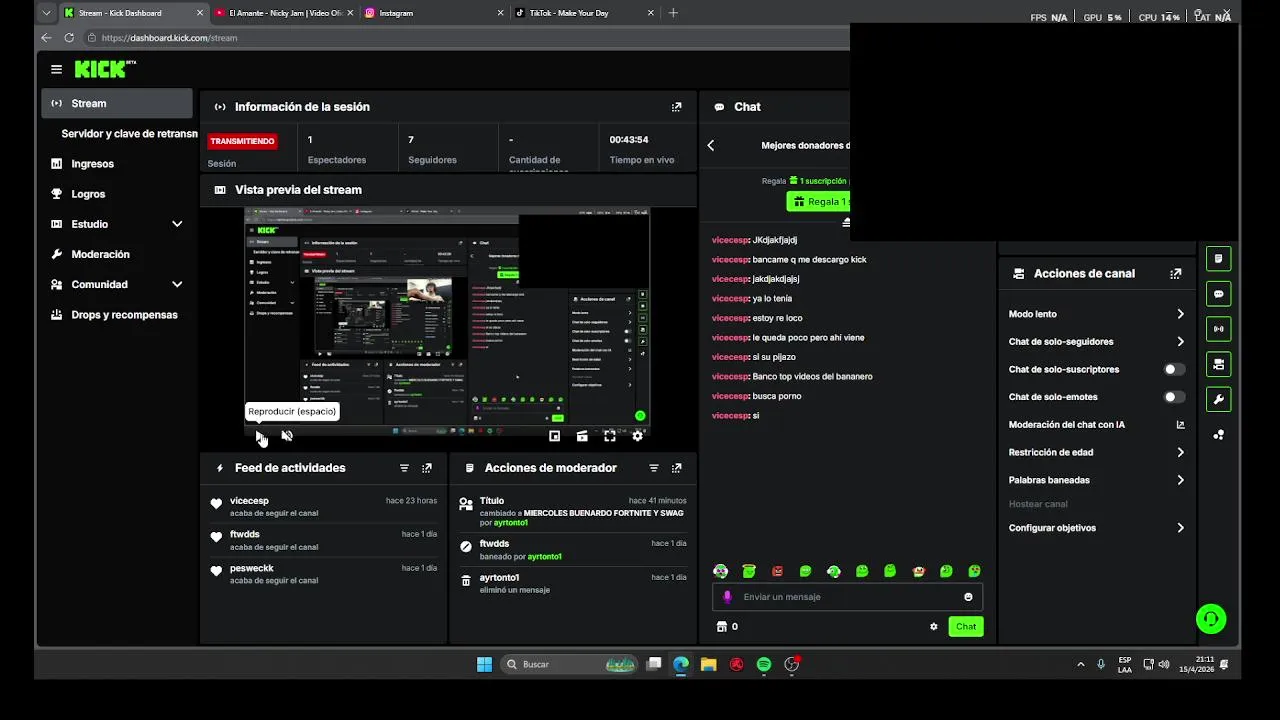Switch to the Instagram browser tab
This screenshot has height=720, width=1280.
click(x=433, y=13)
